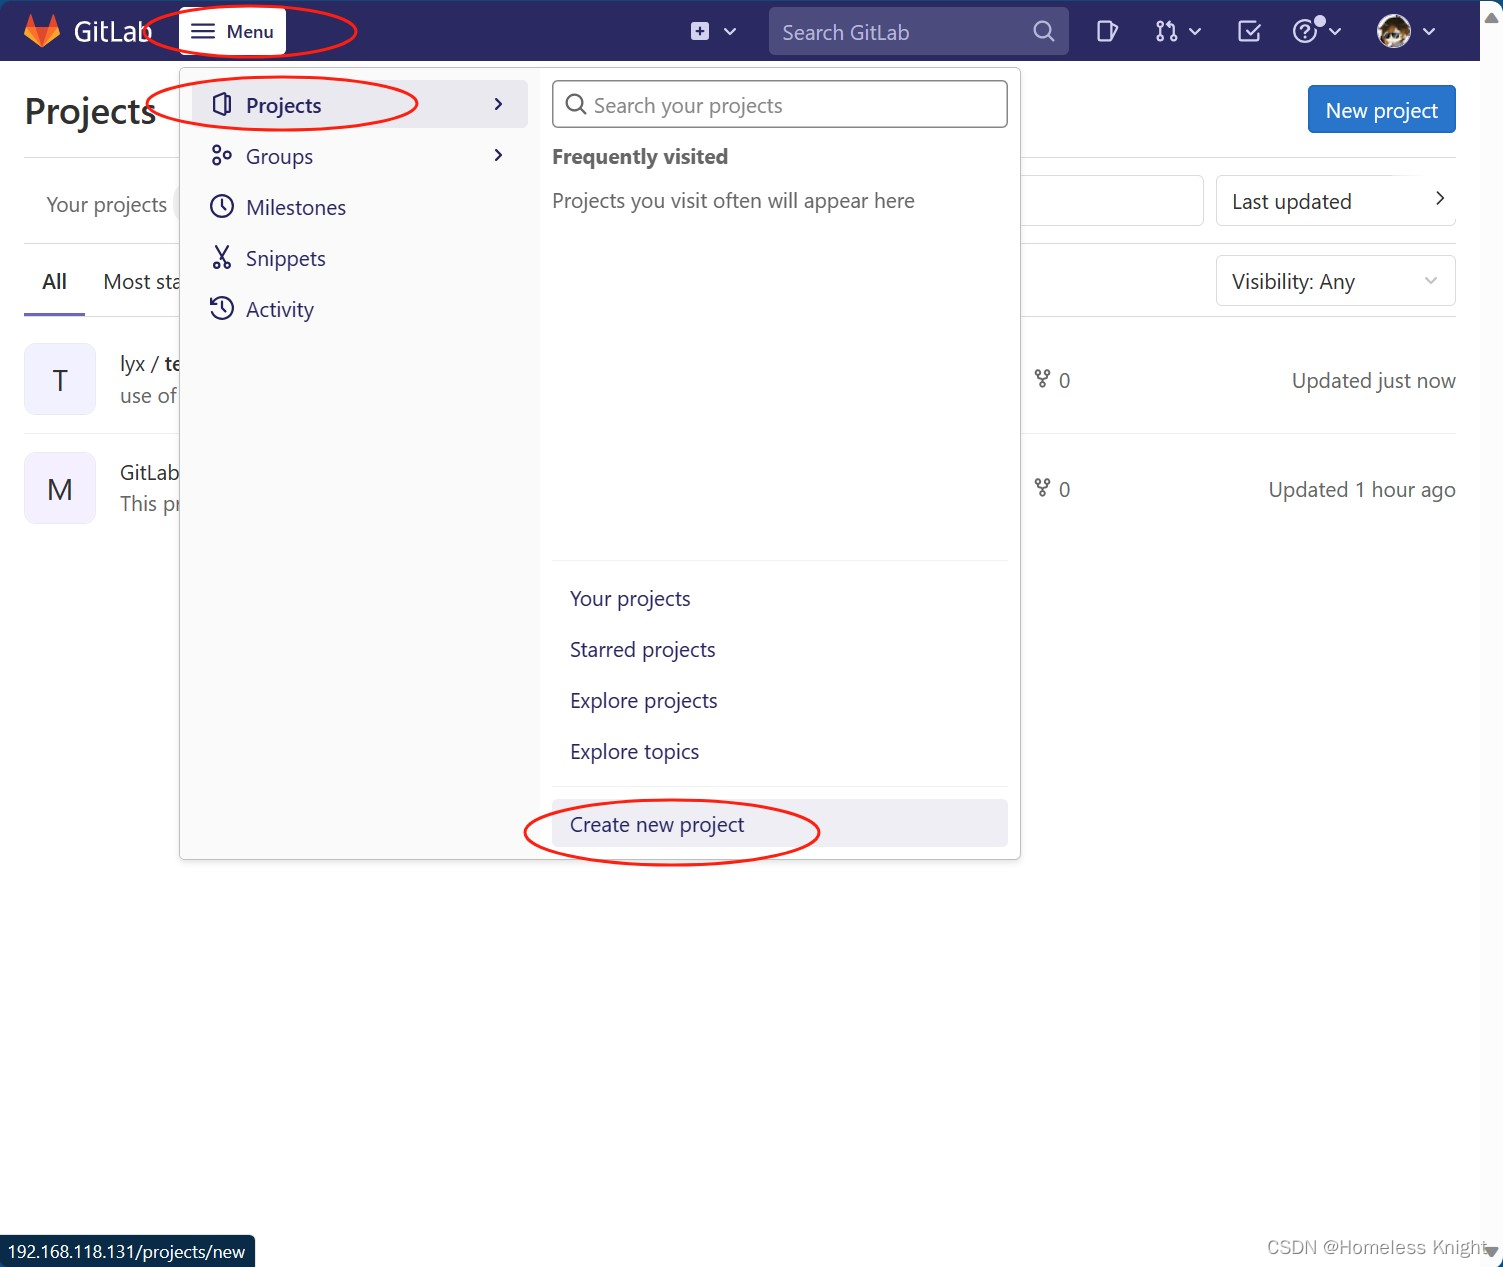
Task: Click the magnifier icon in Search GitLab
Action: click(x=1043, y=31)
